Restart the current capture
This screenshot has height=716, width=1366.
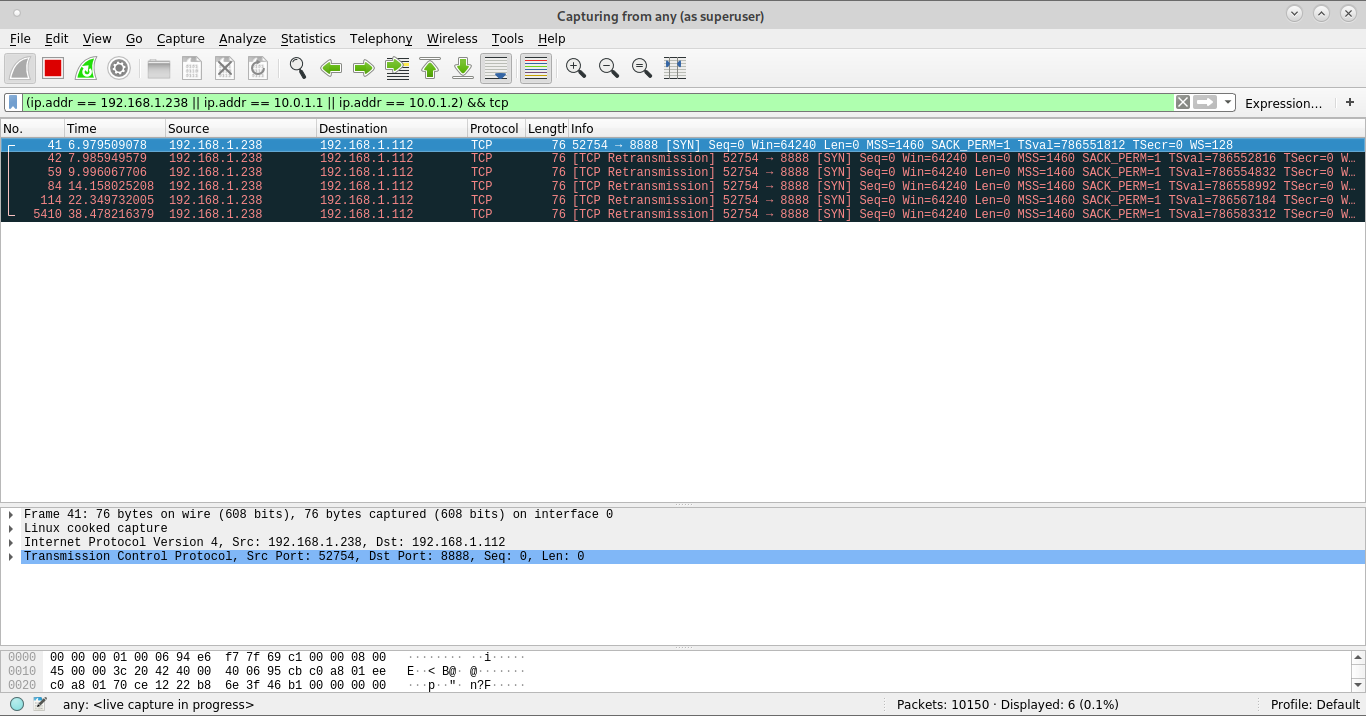tap(86, 68)
